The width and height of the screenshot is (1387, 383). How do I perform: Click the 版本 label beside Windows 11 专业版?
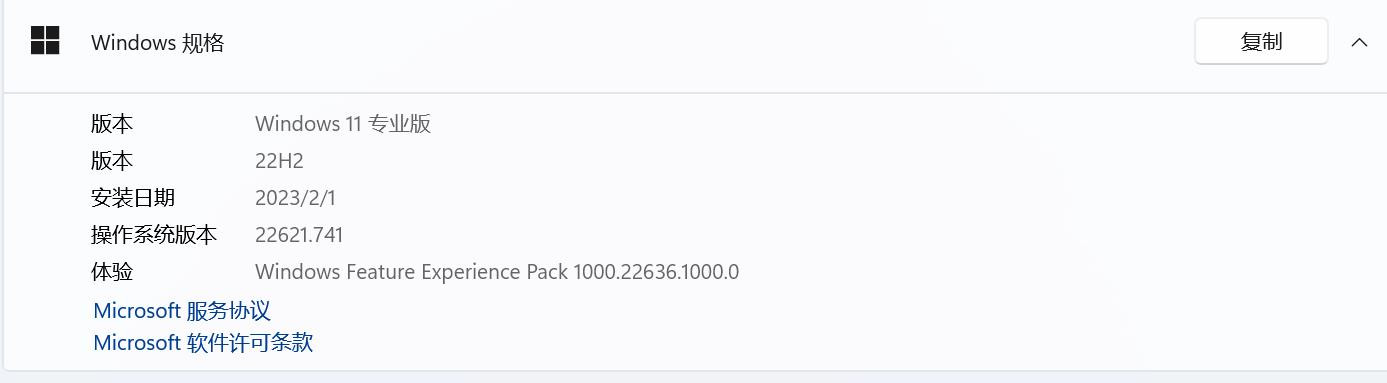(x=112, y=124)
